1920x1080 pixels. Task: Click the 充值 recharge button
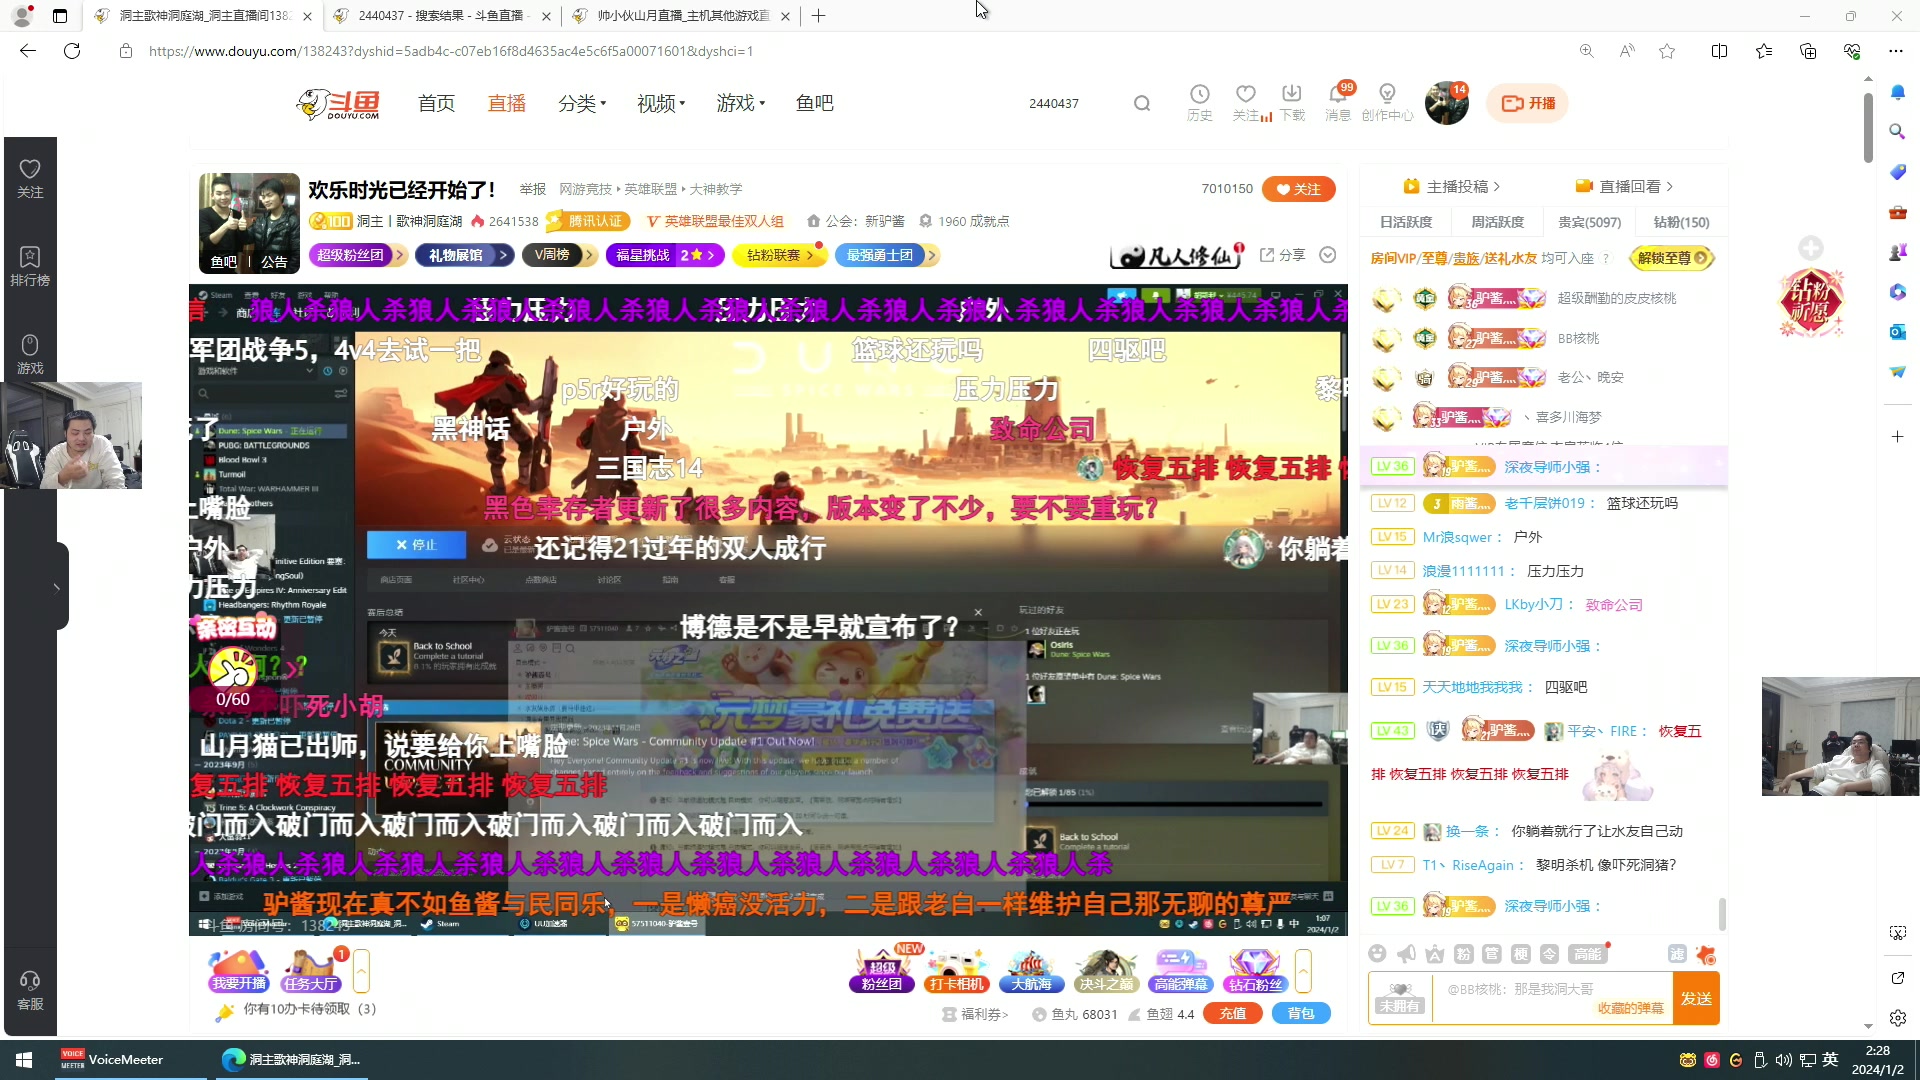1232,1013
